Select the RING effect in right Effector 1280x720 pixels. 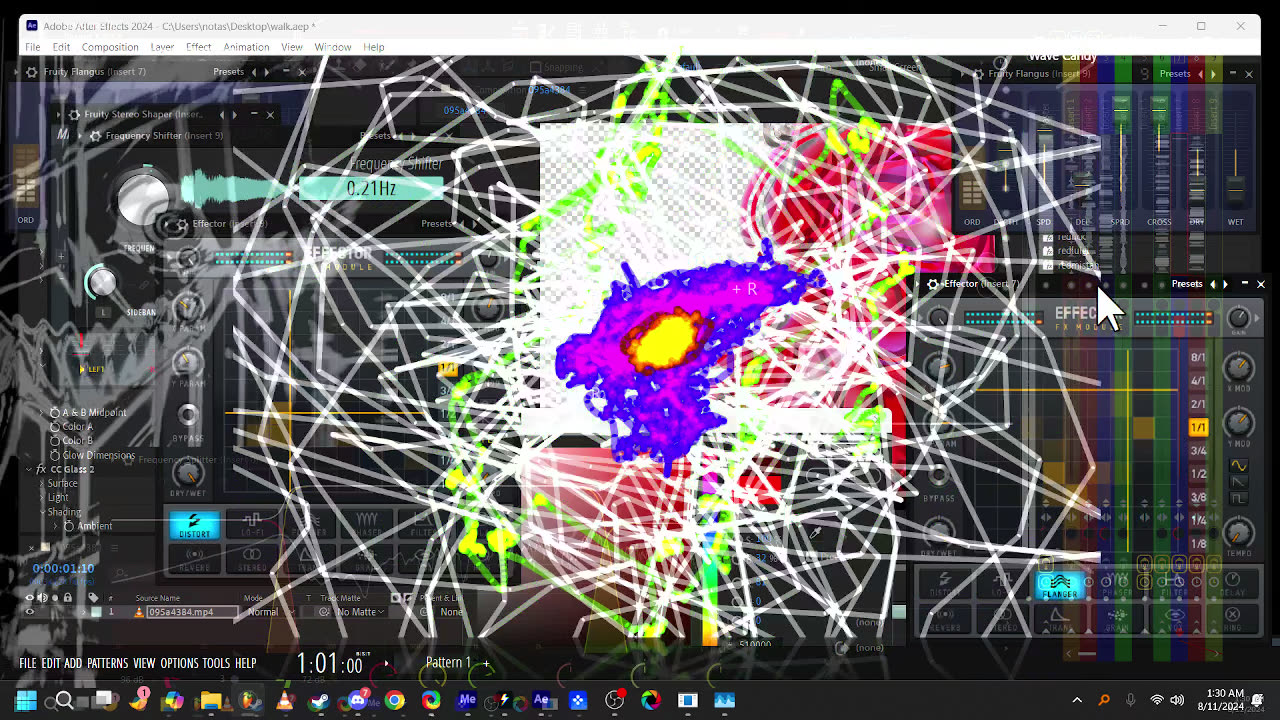1233,618
